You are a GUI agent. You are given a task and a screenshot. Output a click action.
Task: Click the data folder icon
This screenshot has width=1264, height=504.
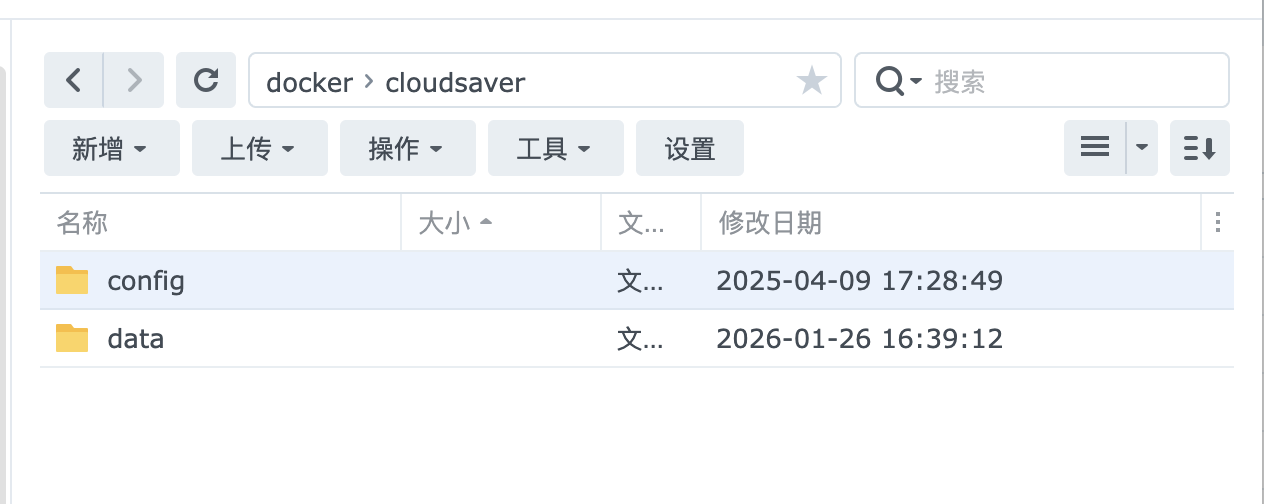tap(72, 338)
